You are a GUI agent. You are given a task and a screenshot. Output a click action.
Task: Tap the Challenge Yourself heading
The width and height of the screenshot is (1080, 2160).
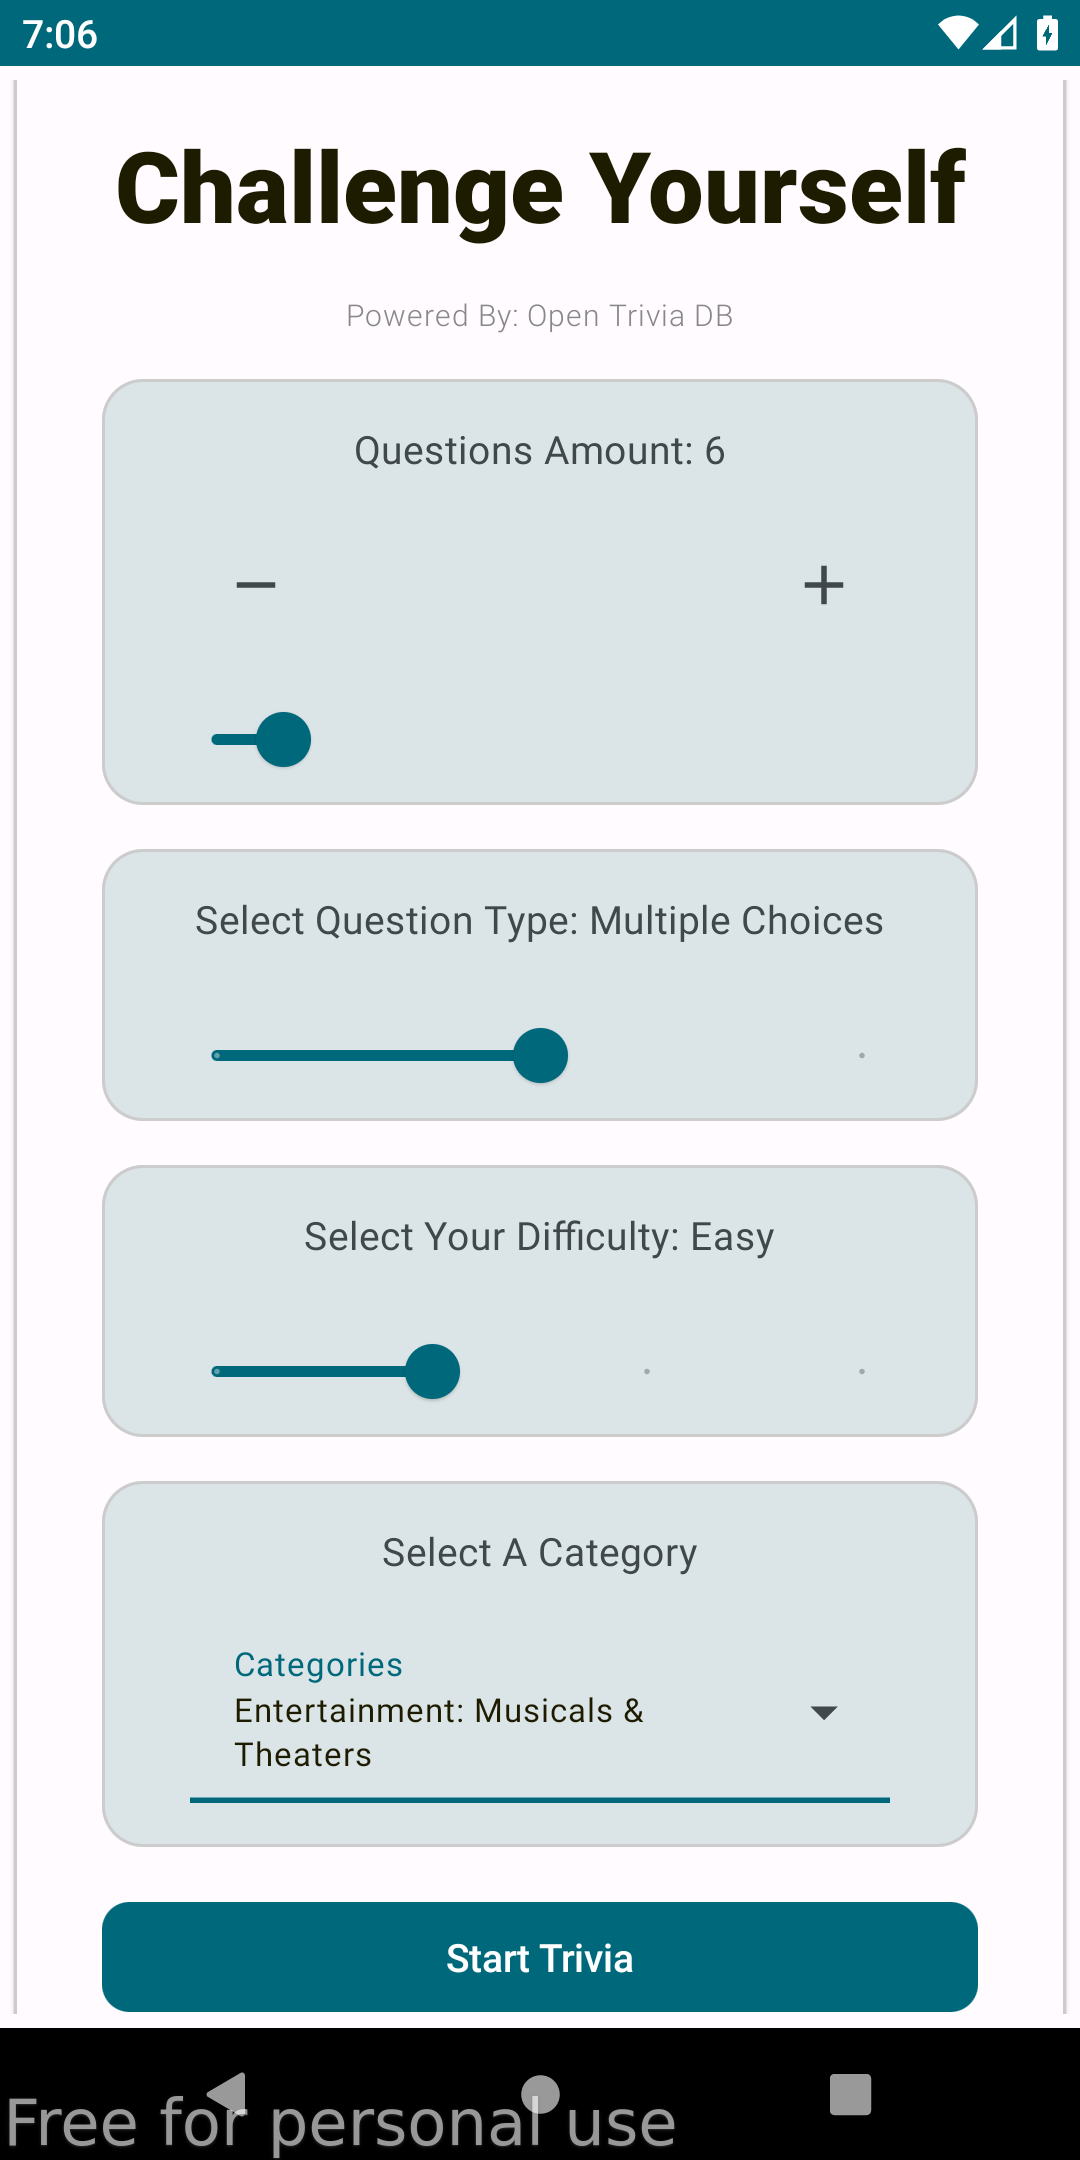click(x=540, y=188)
